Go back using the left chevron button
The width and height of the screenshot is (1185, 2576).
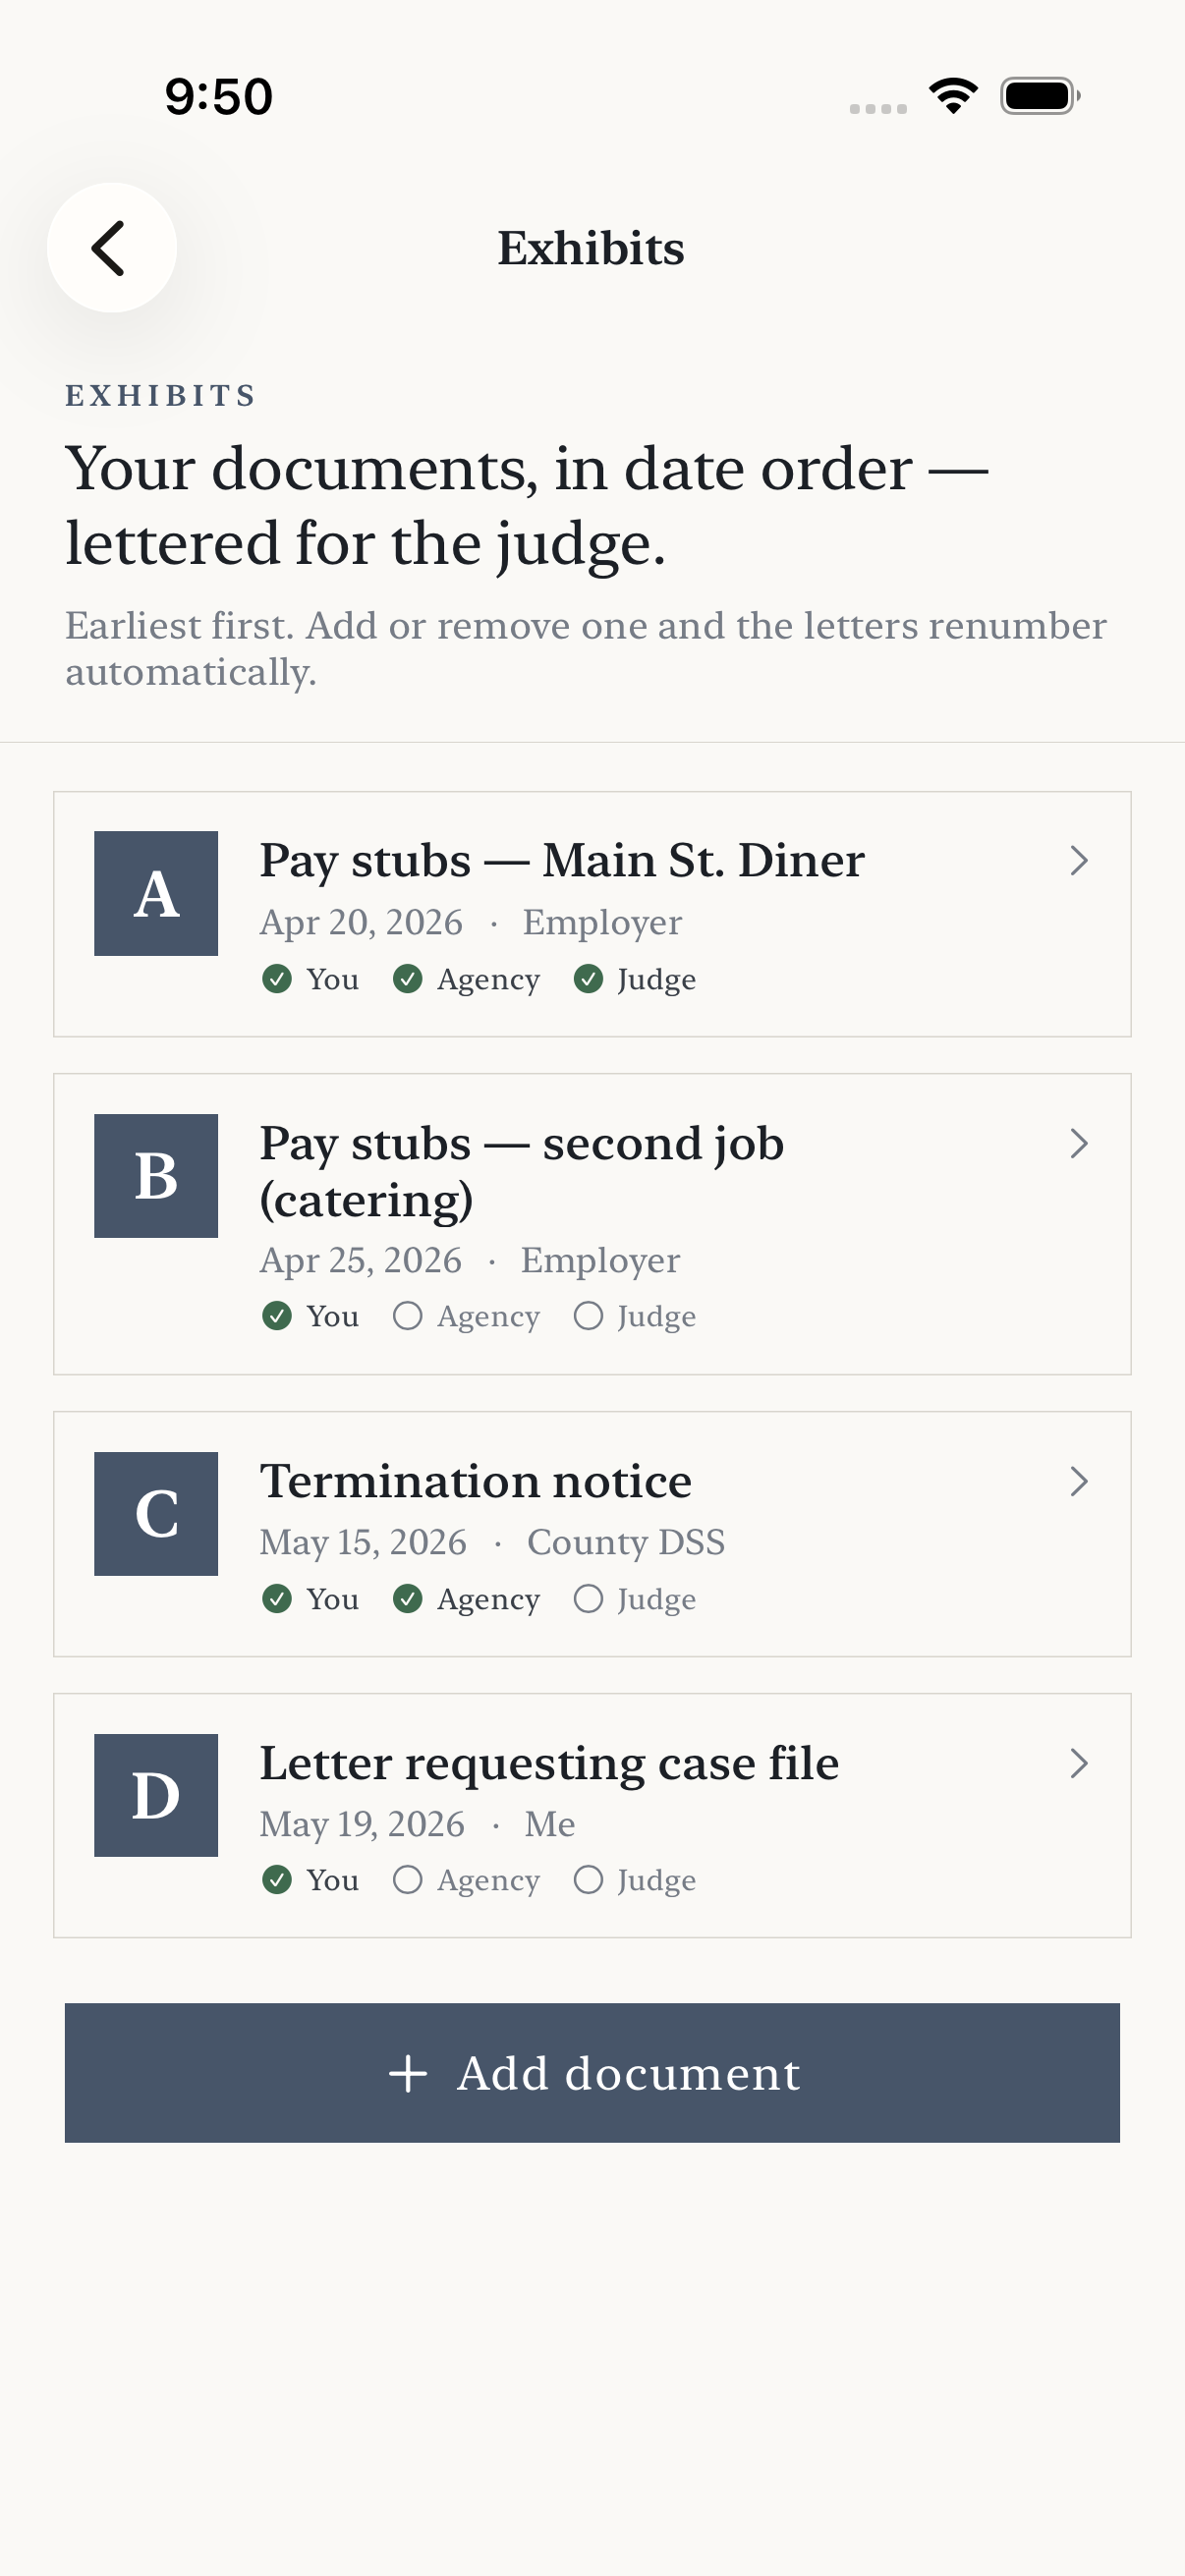[111, 247]
